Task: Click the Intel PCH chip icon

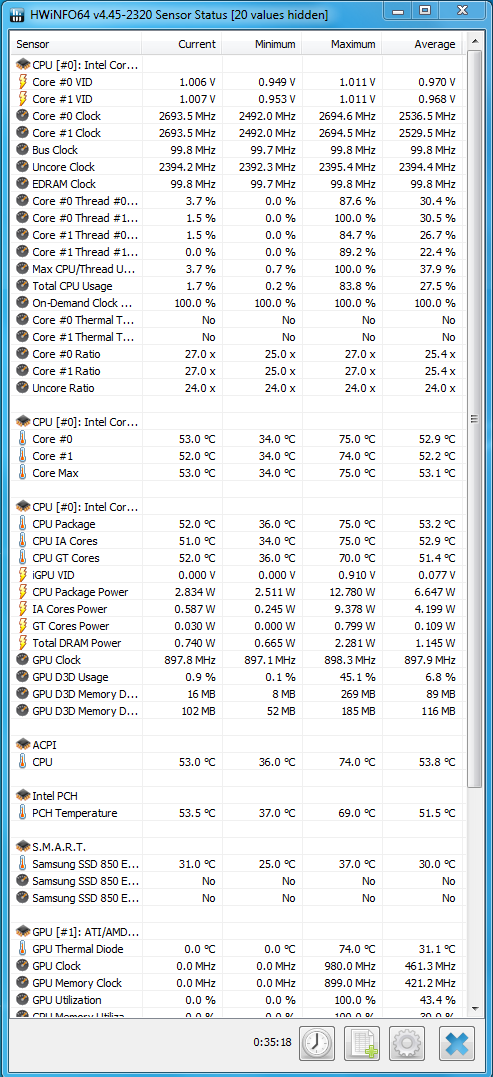Action: pyautogui.click(x=23, y=796)
